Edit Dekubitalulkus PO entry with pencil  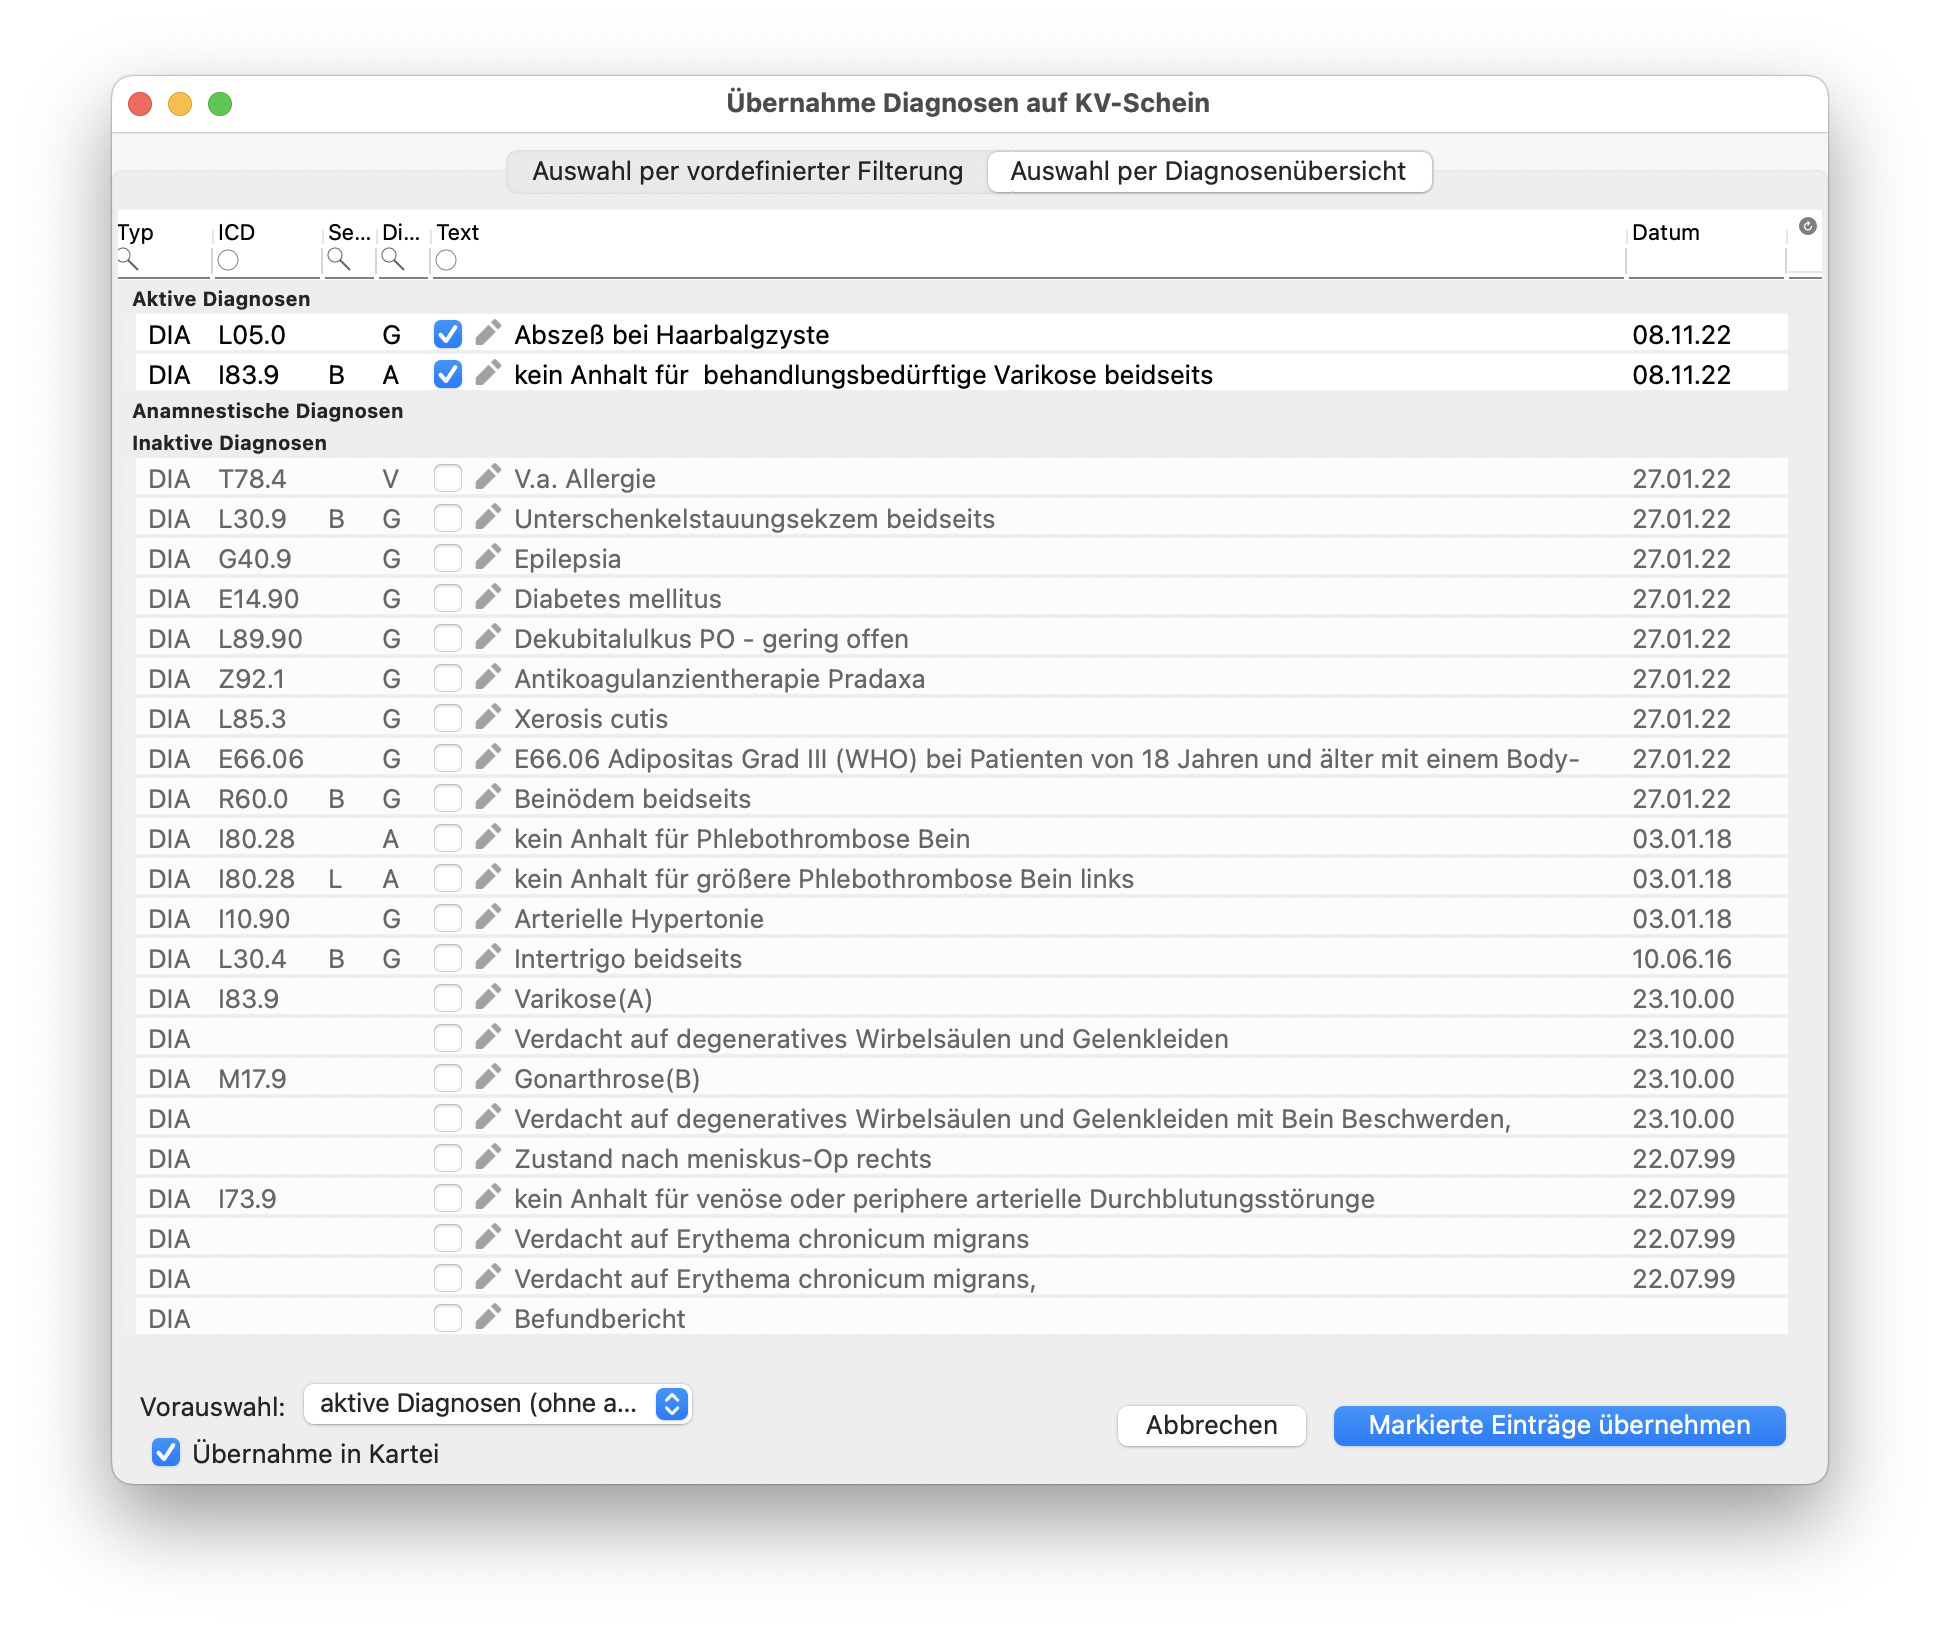point(487,637)
